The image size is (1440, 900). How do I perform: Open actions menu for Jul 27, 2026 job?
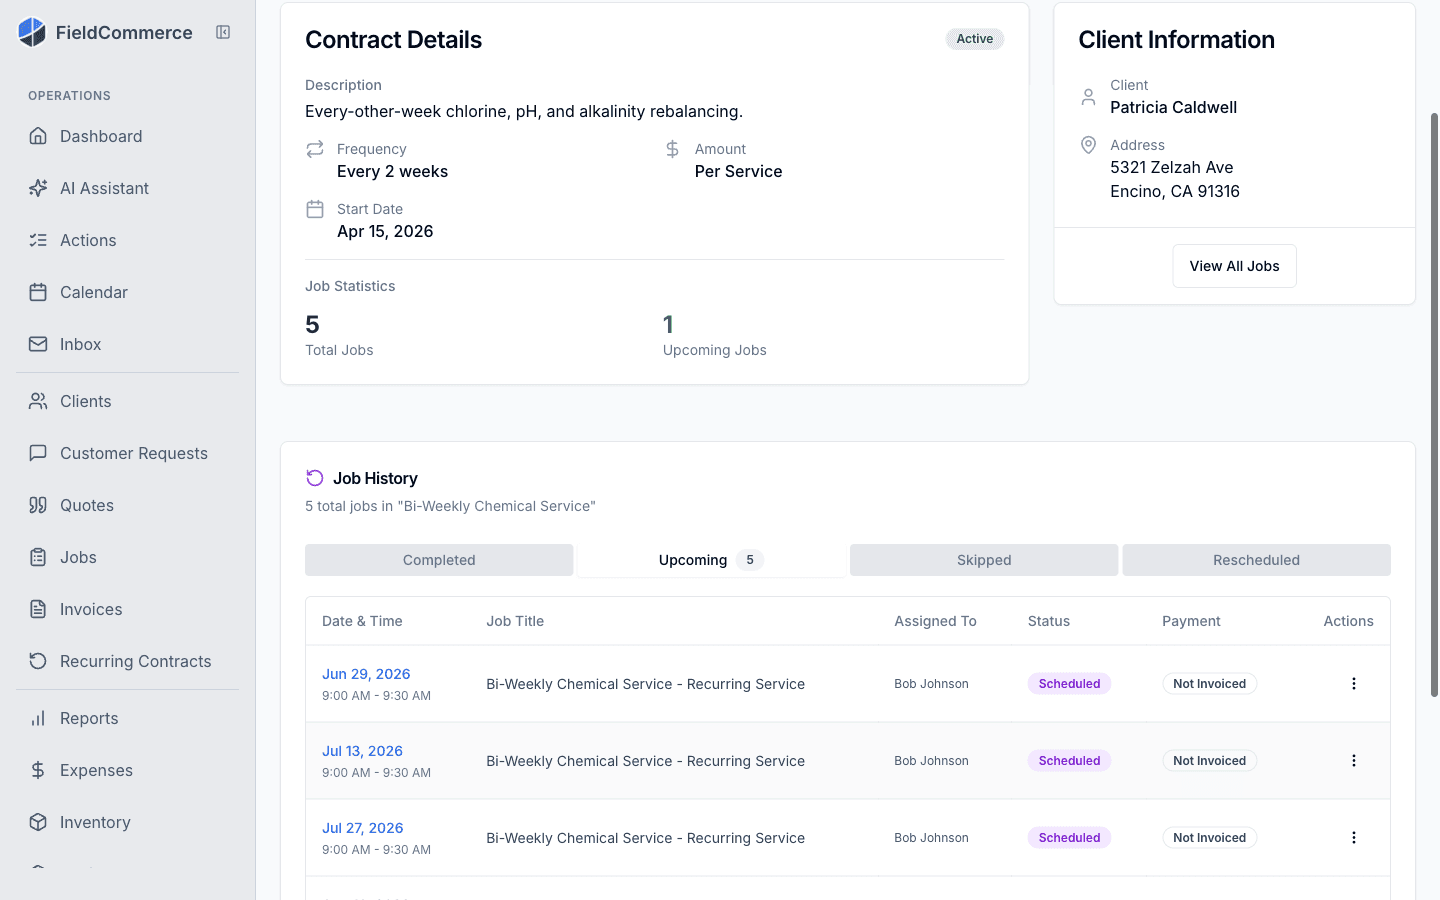[1354, 838]
